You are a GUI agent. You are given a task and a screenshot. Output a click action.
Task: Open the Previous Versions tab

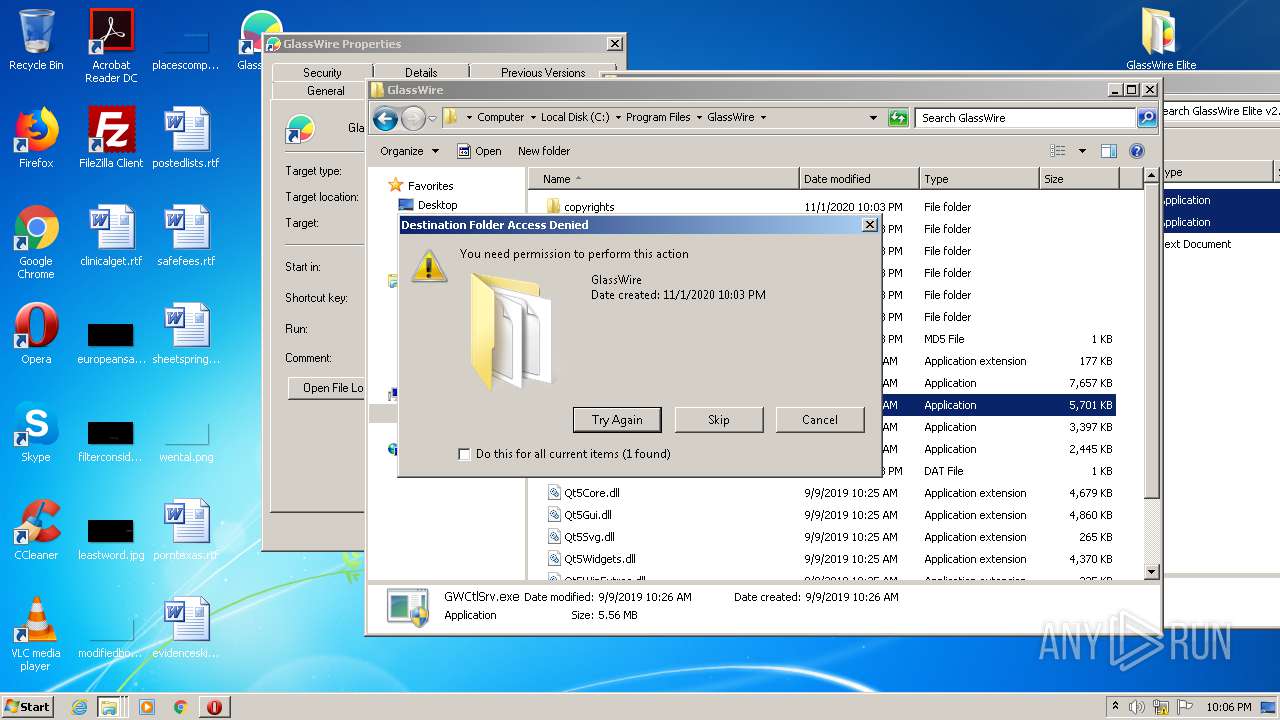543,72
